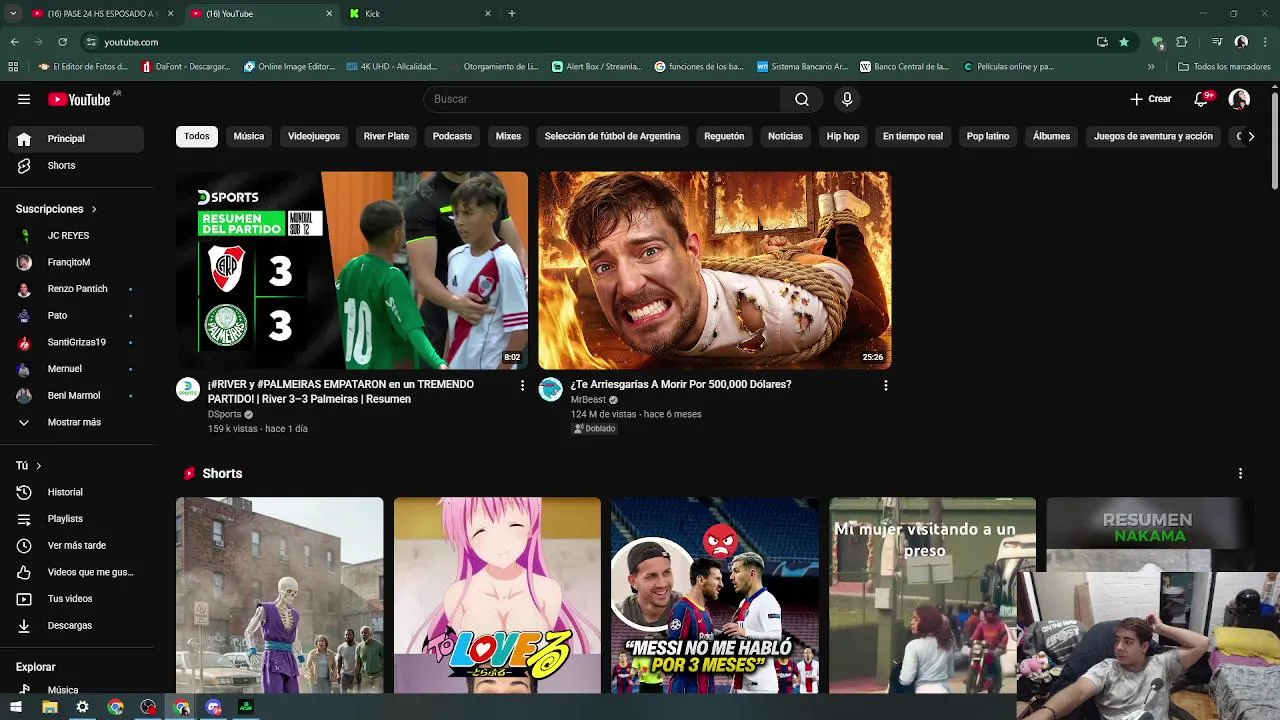The image size is (1280, 720).
Task: Select the Música filter chip
Action: (x=249, y=136)
